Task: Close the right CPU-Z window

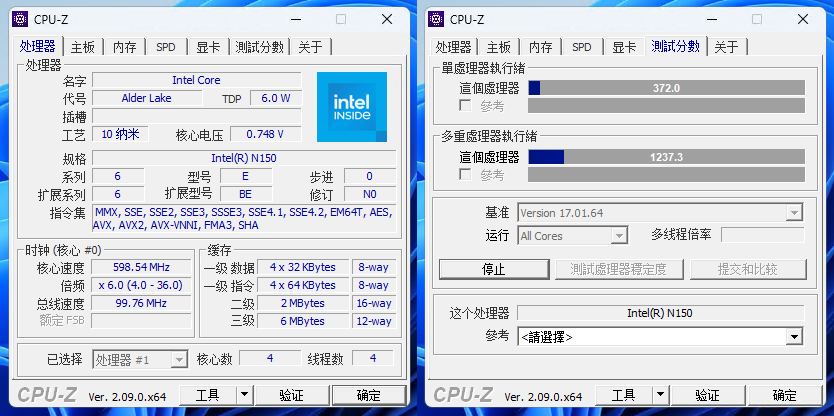Action: (x=803, y=19)
